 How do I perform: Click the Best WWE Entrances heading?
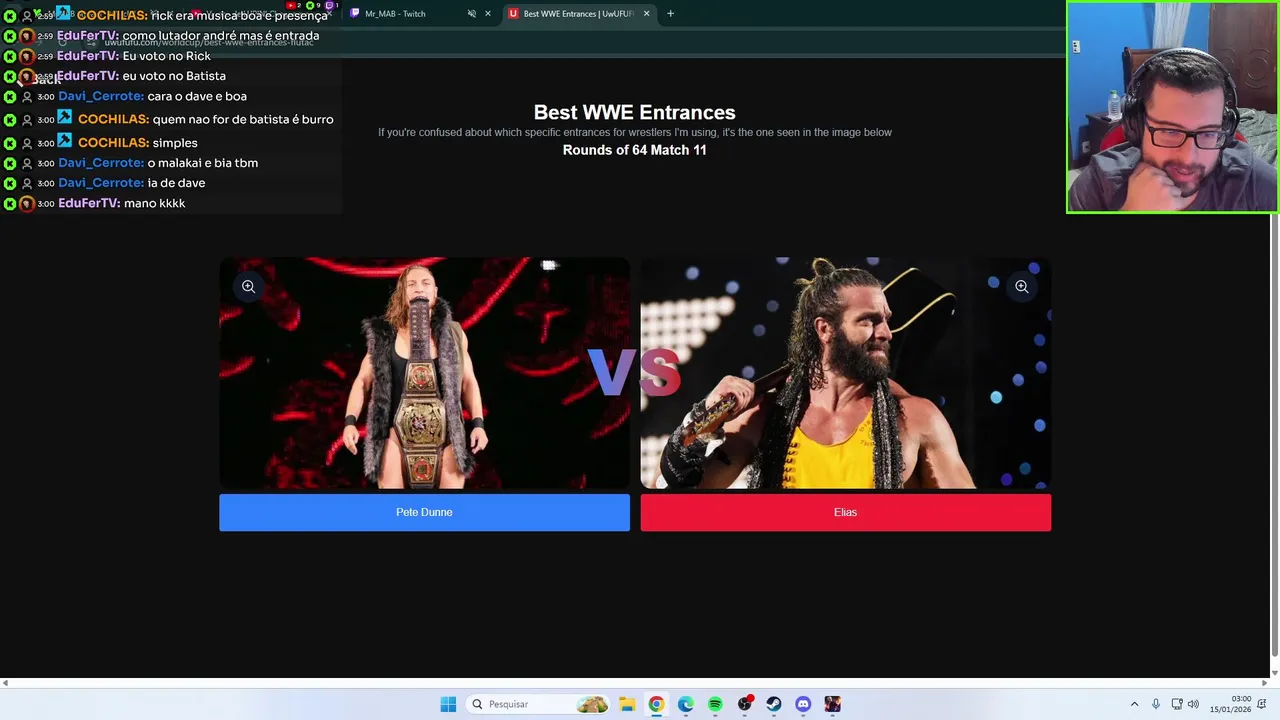[634, 113]
